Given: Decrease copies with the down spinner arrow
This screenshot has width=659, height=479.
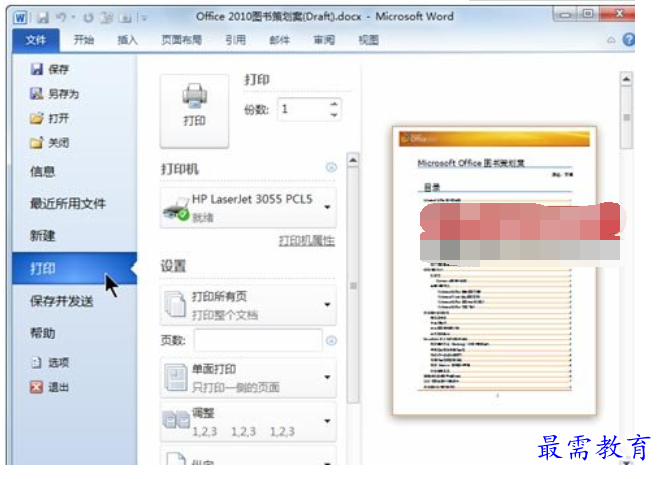Looking at the screenshot, I should [334, 115].
